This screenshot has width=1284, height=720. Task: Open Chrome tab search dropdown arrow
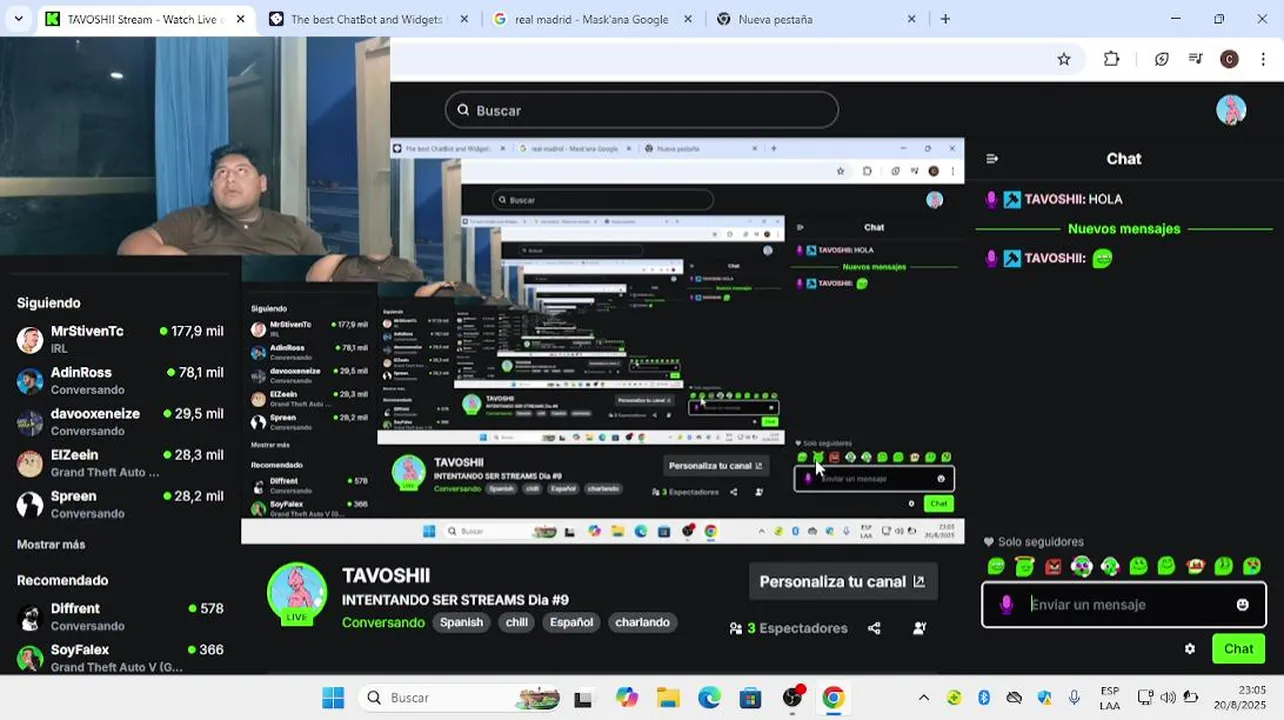click(18, 19)
